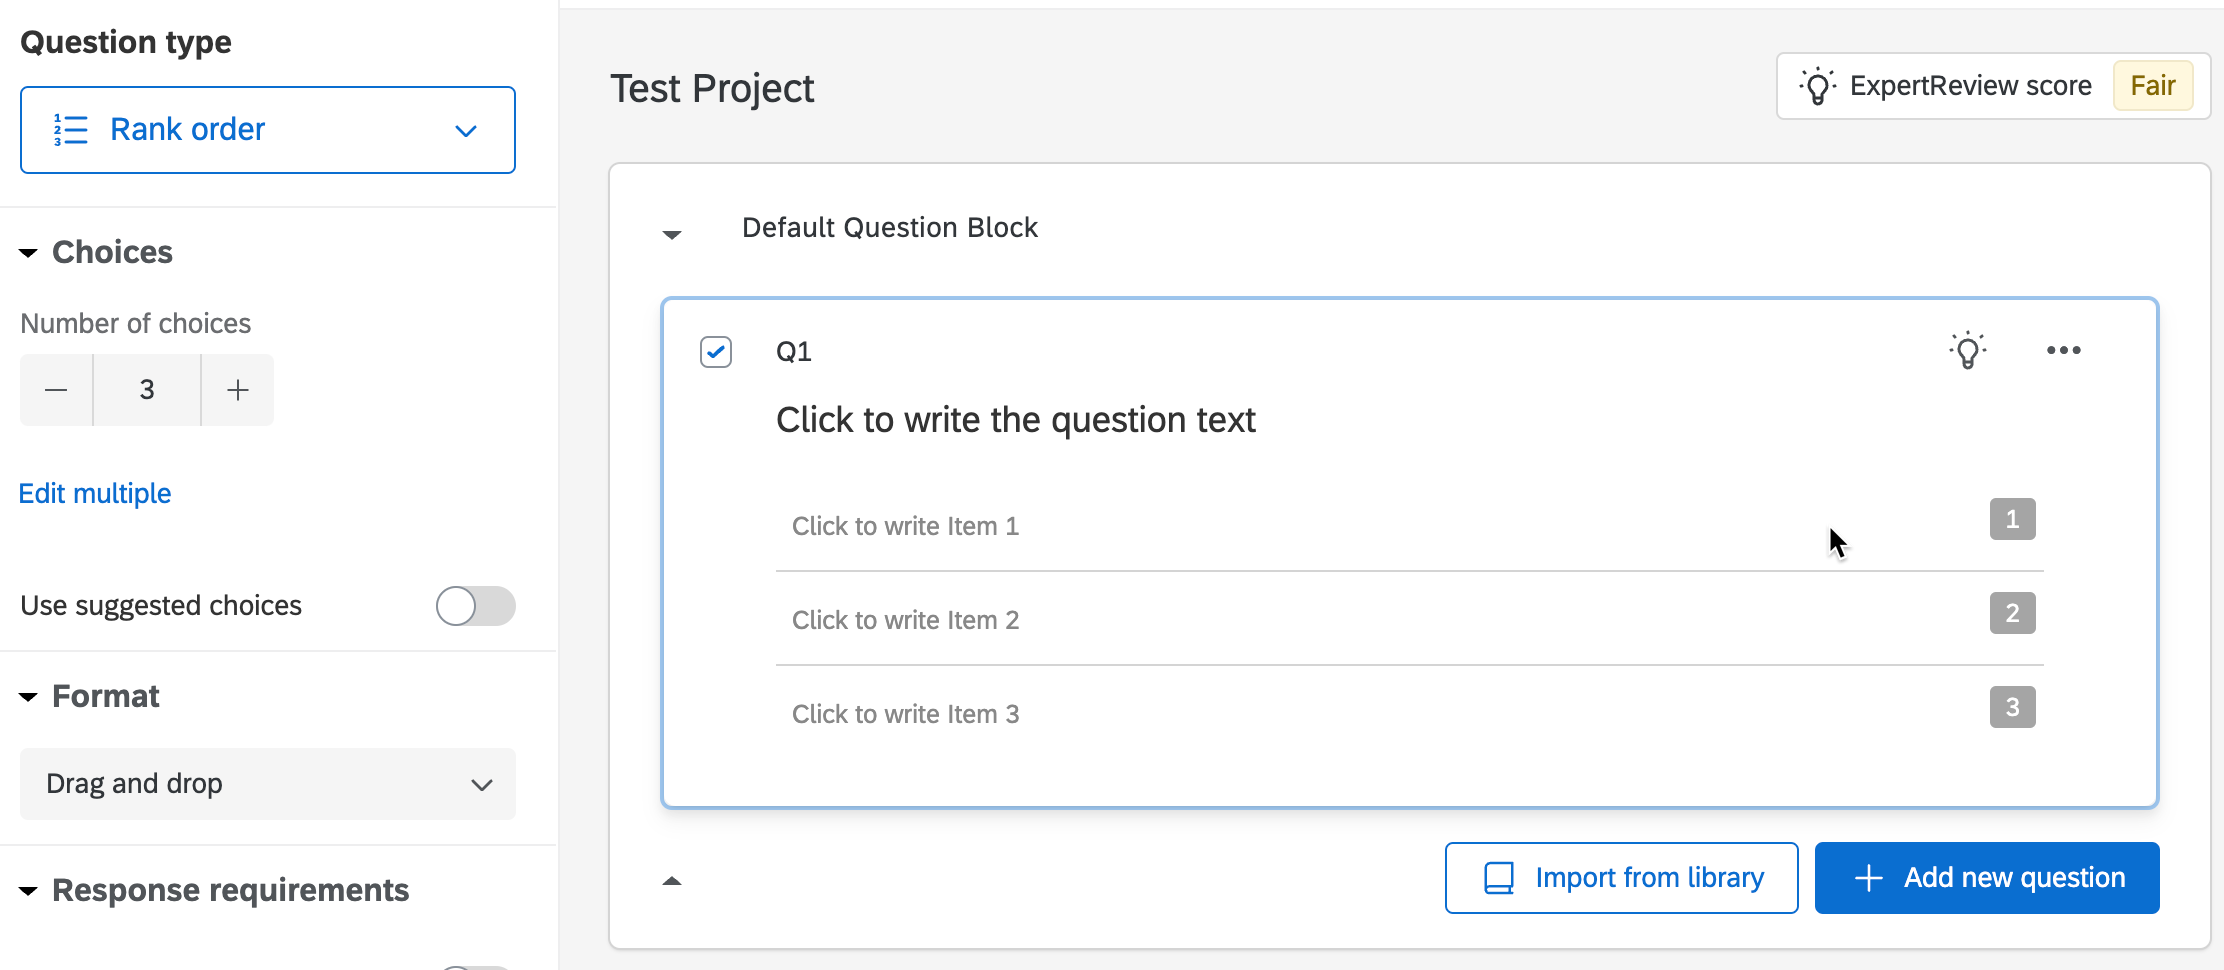Image resolution: width=2224 pixels, height=970 pixels.
Task: Toggle the Q1 question checkbox
Action: [x=716, y=352]
